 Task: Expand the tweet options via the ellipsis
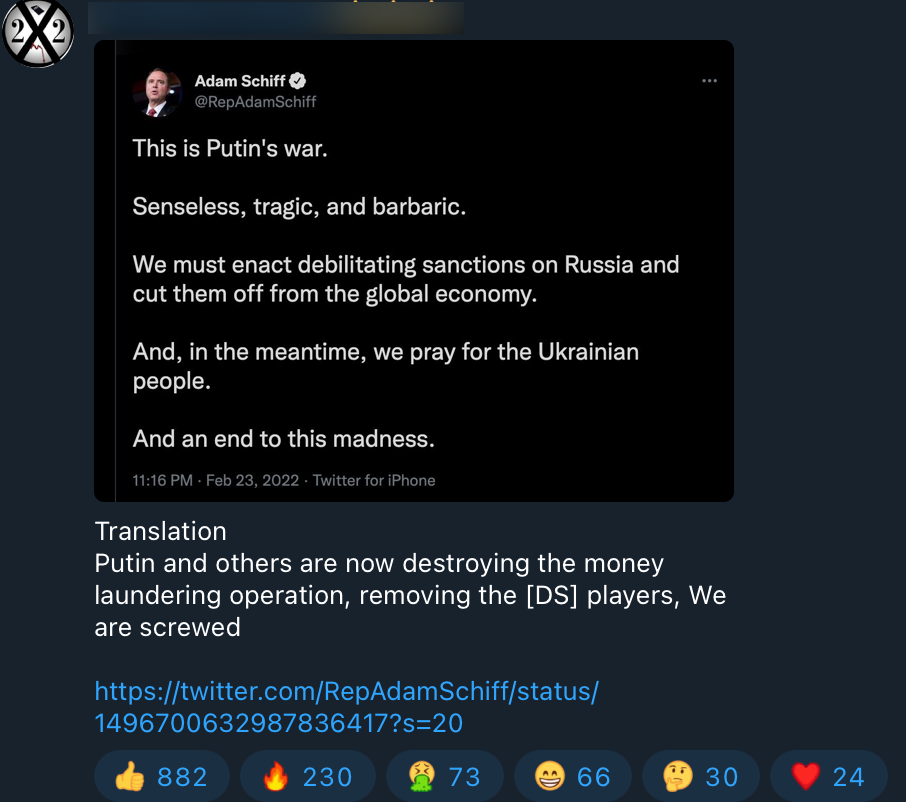point(710,81)
